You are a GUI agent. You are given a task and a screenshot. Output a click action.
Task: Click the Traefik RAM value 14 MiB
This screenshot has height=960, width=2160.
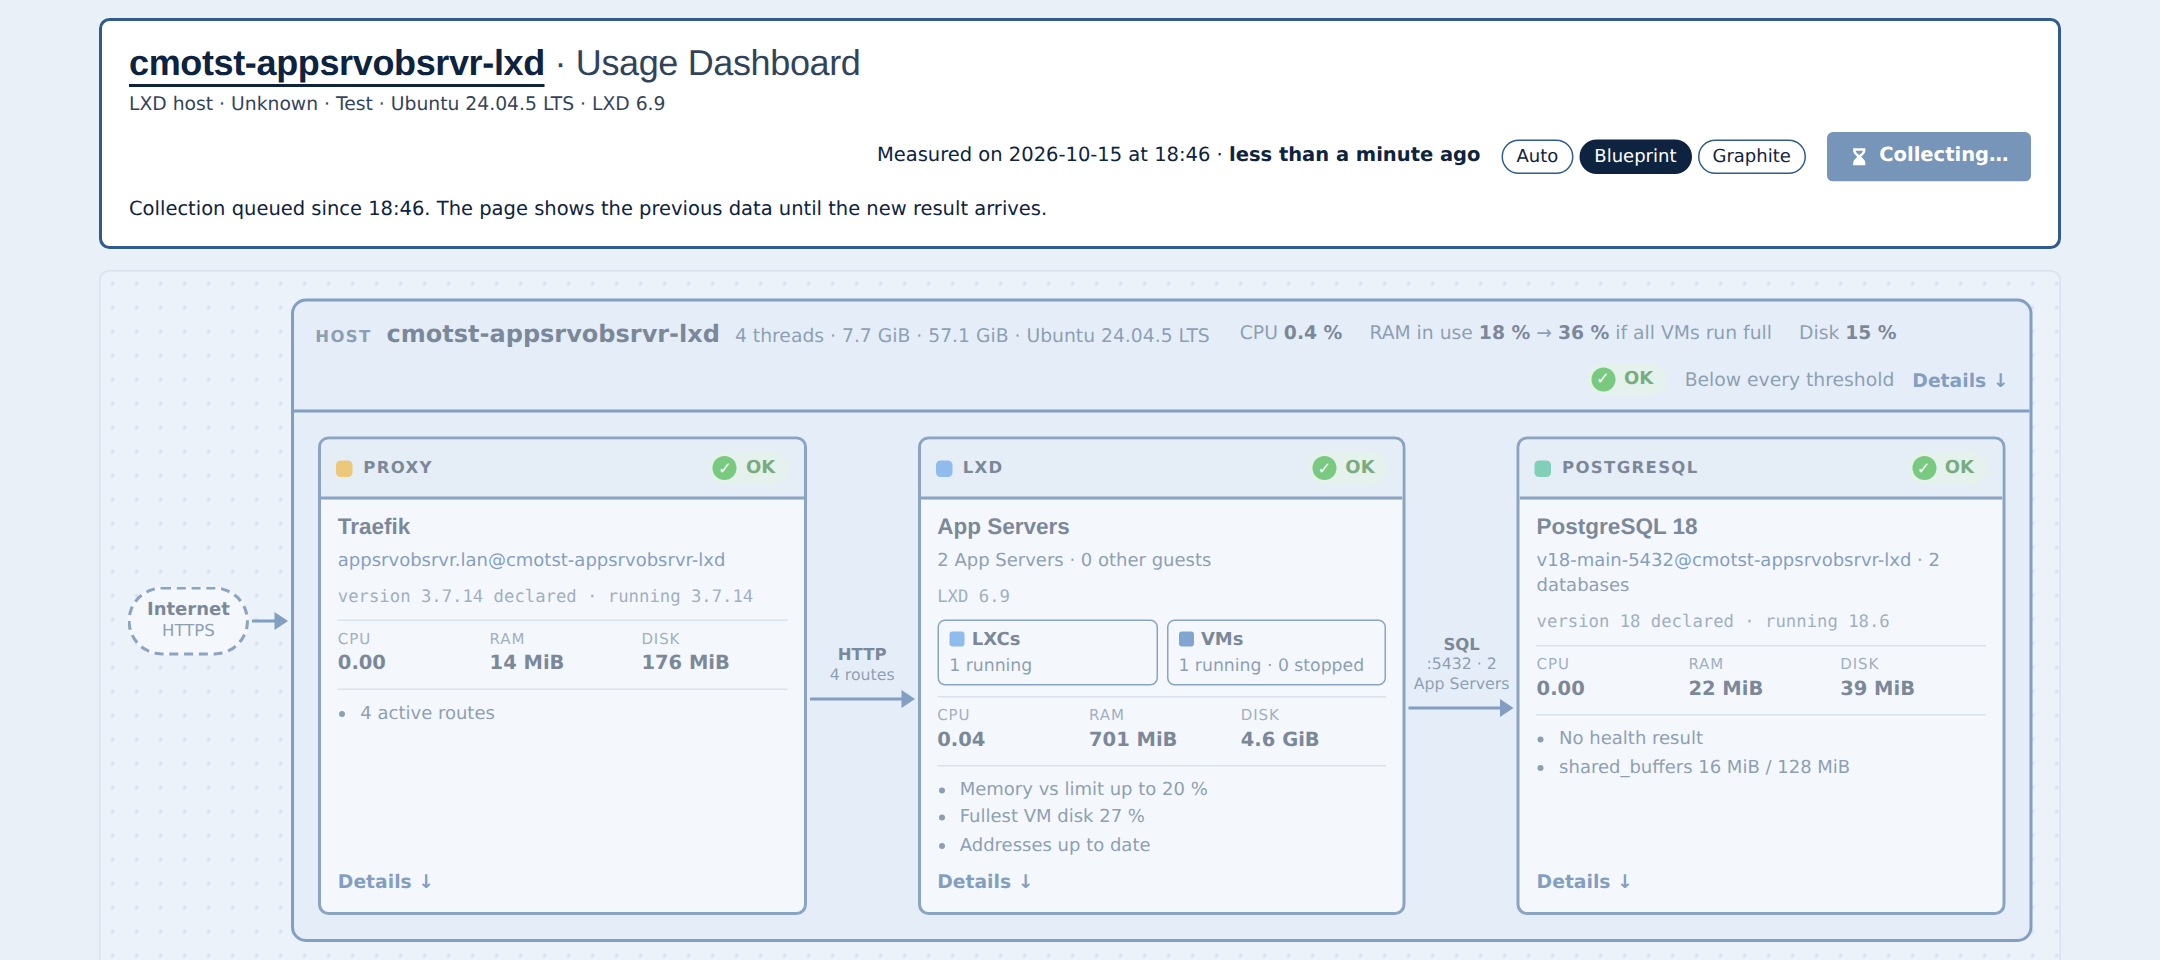(x=526, y=662)
